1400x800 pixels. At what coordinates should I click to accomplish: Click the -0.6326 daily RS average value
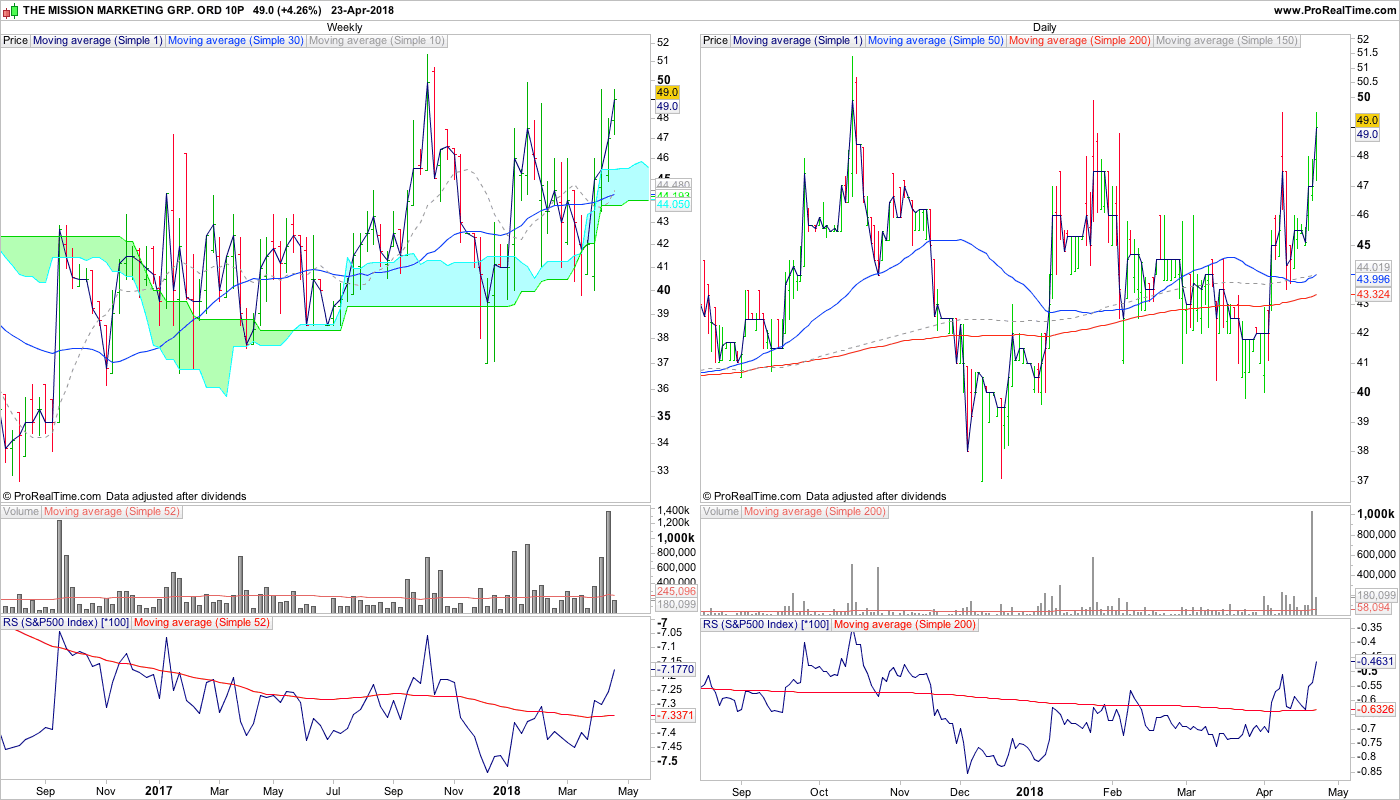click(1374, 709)
